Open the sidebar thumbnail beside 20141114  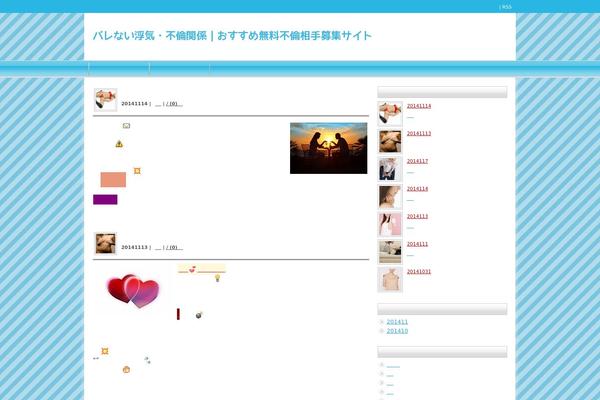point(390,114)
